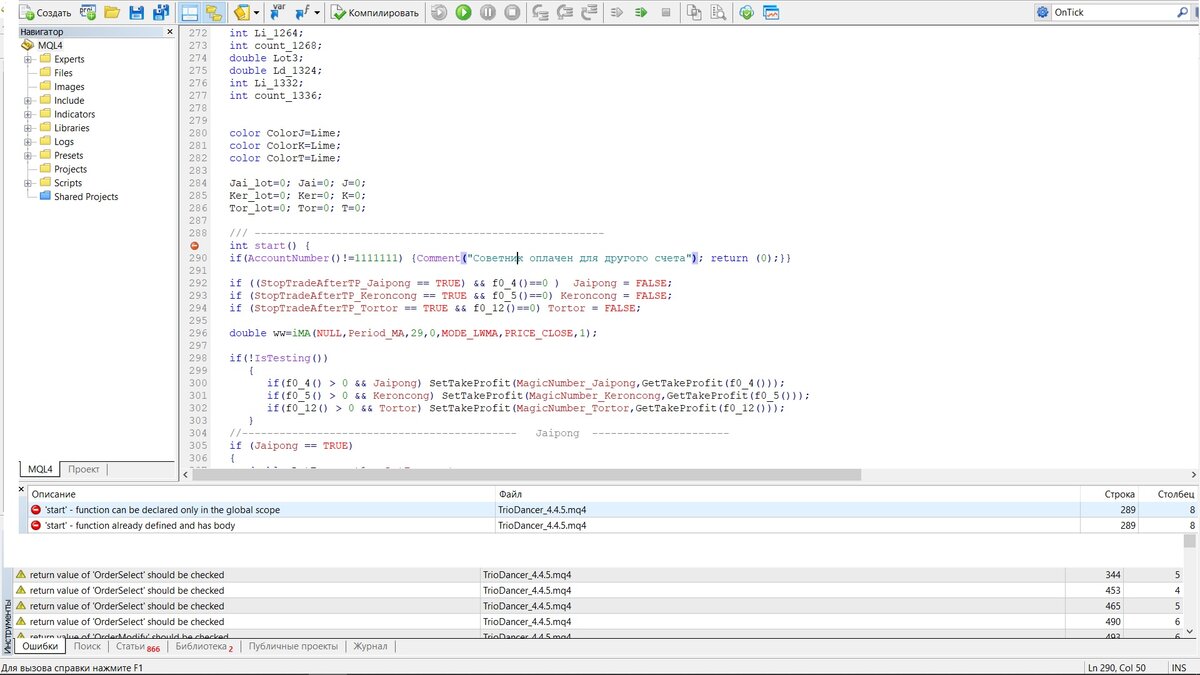Screen dimensions: 1200x675
Task: Expand the Experts folder in Navigator
Action: tap(28, 59)
